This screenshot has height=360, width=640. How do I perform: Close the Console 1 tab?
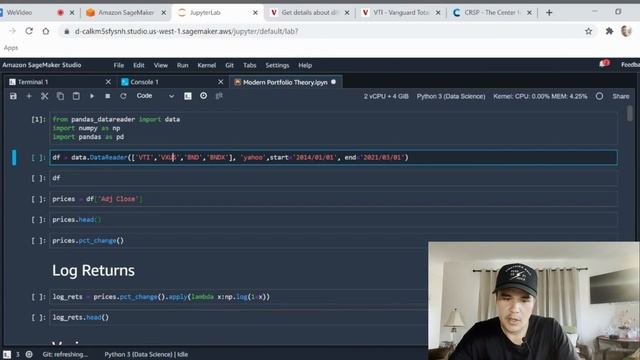(x=220, y=82)
